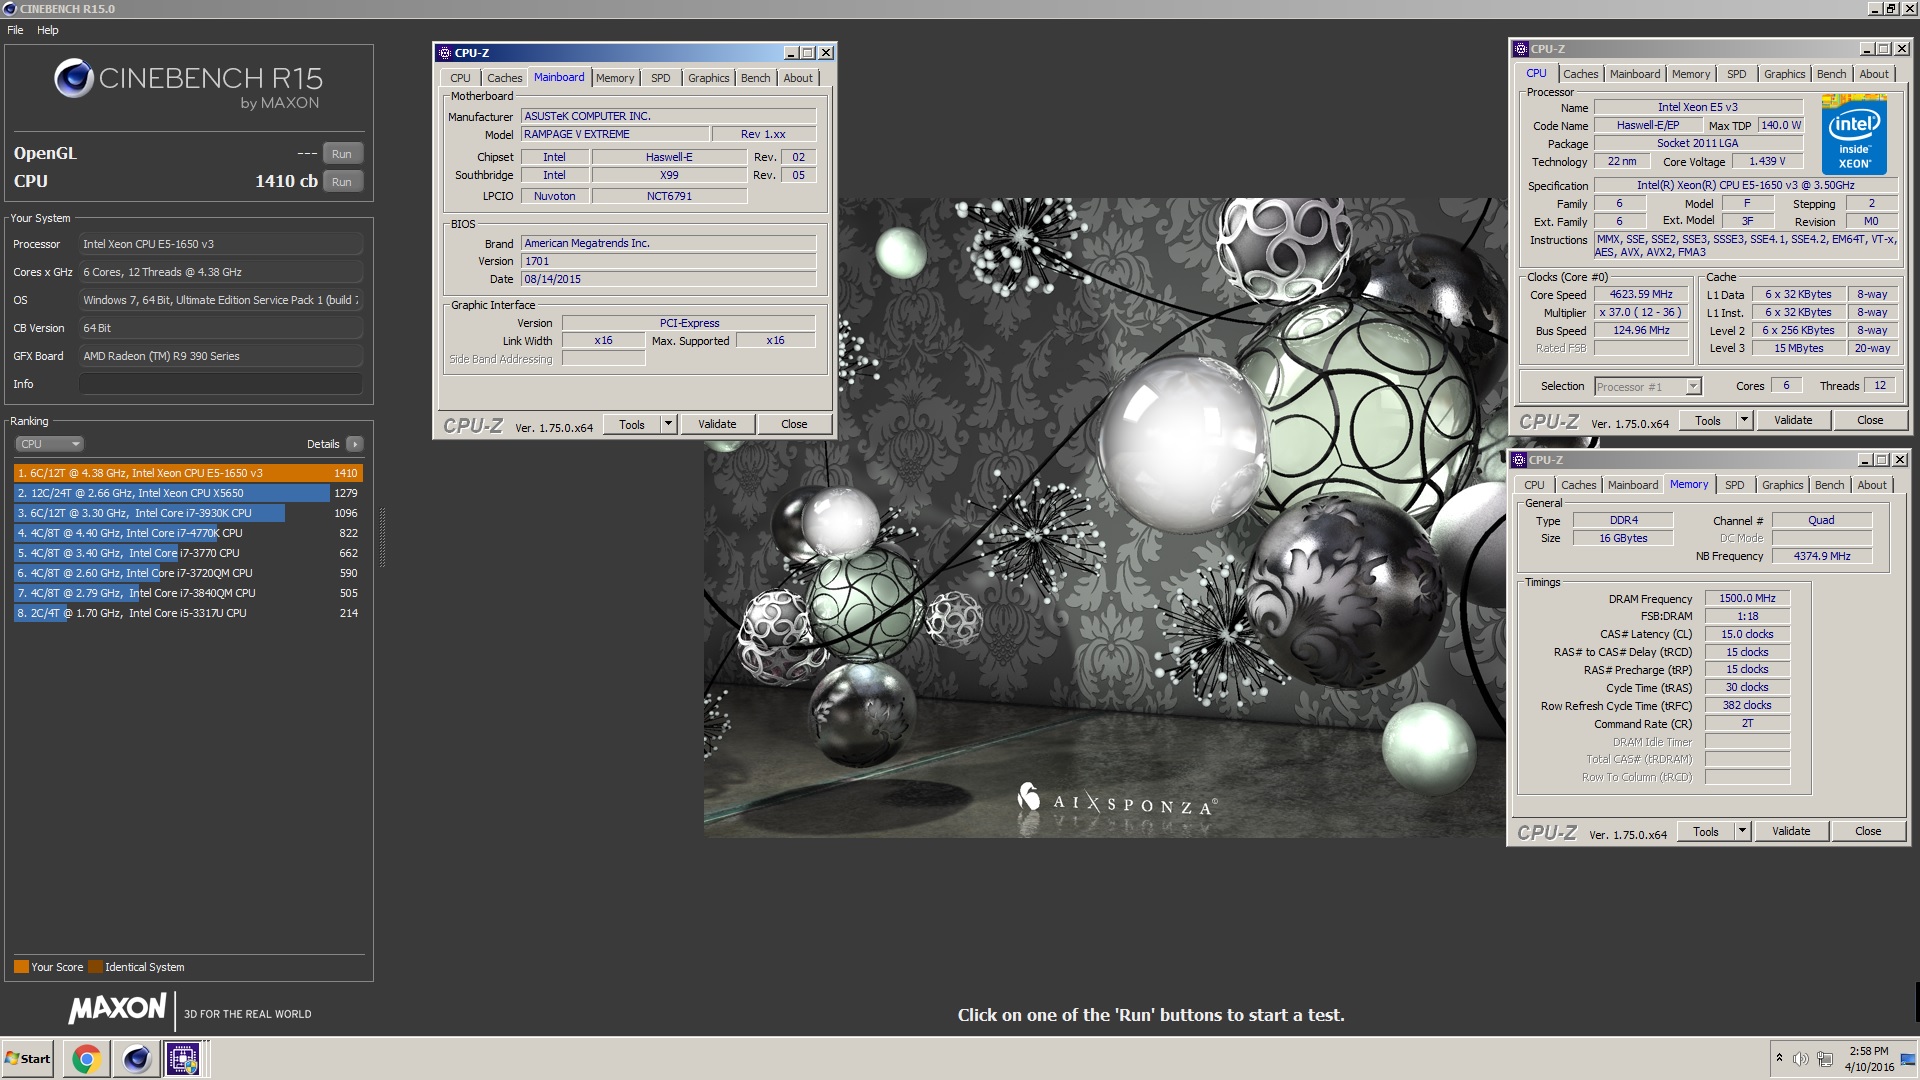
Task: Open the File menu
Action: pyautogui.click(x=15, y=30)
